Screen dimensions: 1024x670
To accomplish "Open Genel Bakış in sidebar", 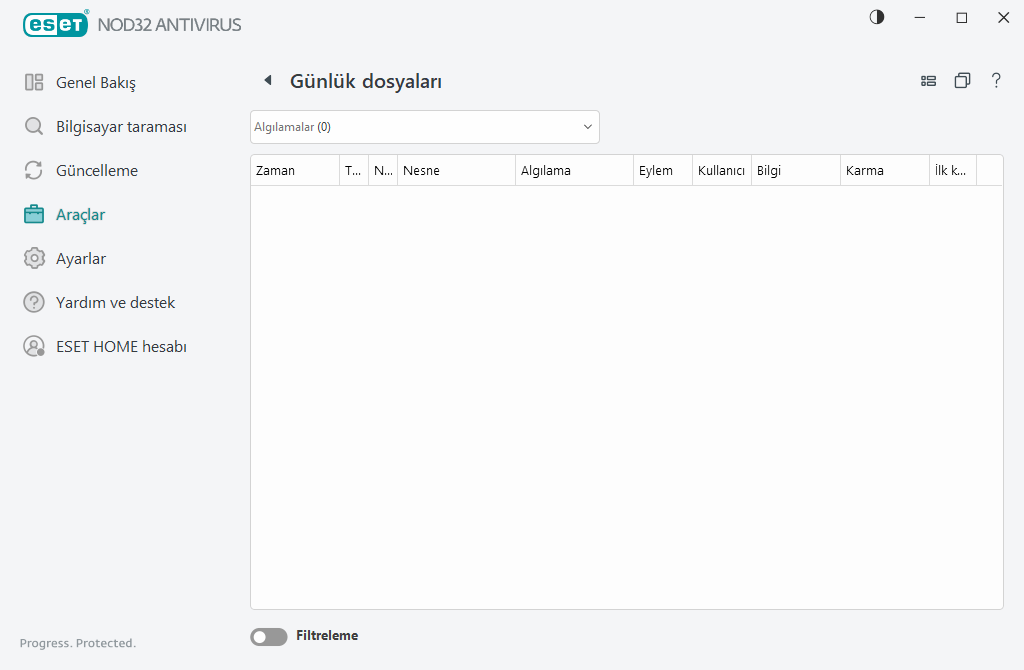I will point(95,83).
